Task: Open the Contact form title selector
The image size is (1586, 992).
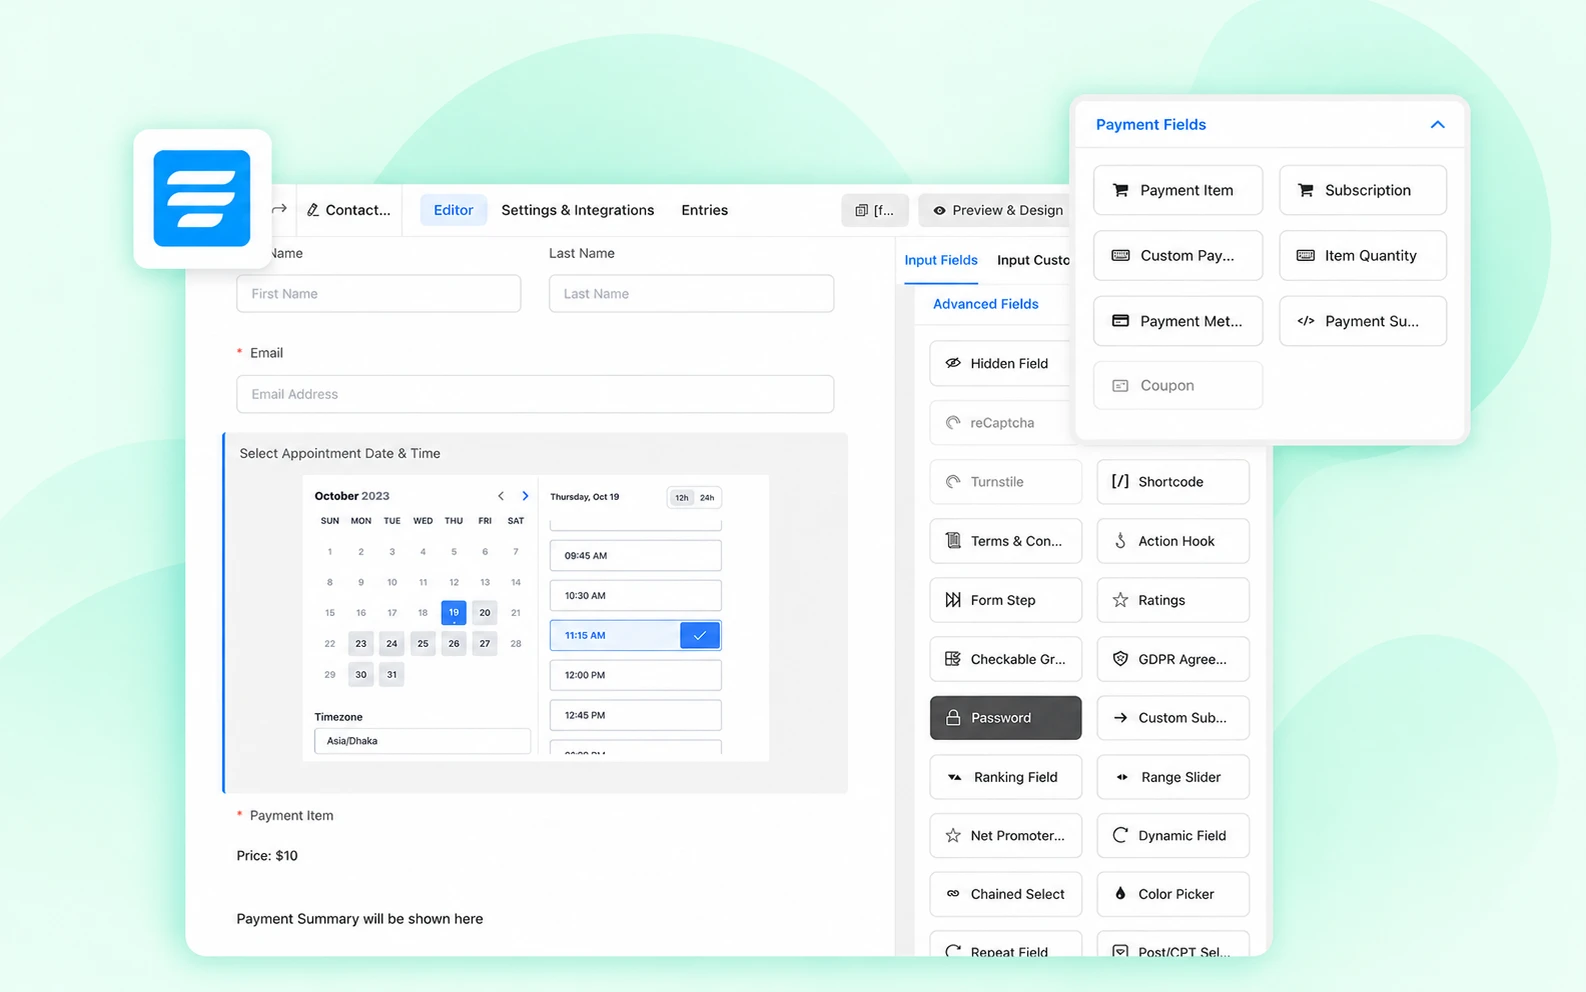Action: pos(349,210)
